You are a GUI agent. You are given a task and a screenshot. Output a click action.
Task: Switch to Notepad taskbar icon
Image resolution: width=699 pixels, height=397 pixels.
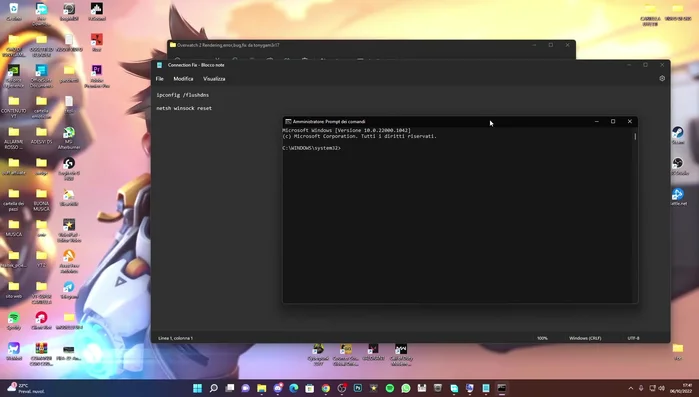[486, 388]
